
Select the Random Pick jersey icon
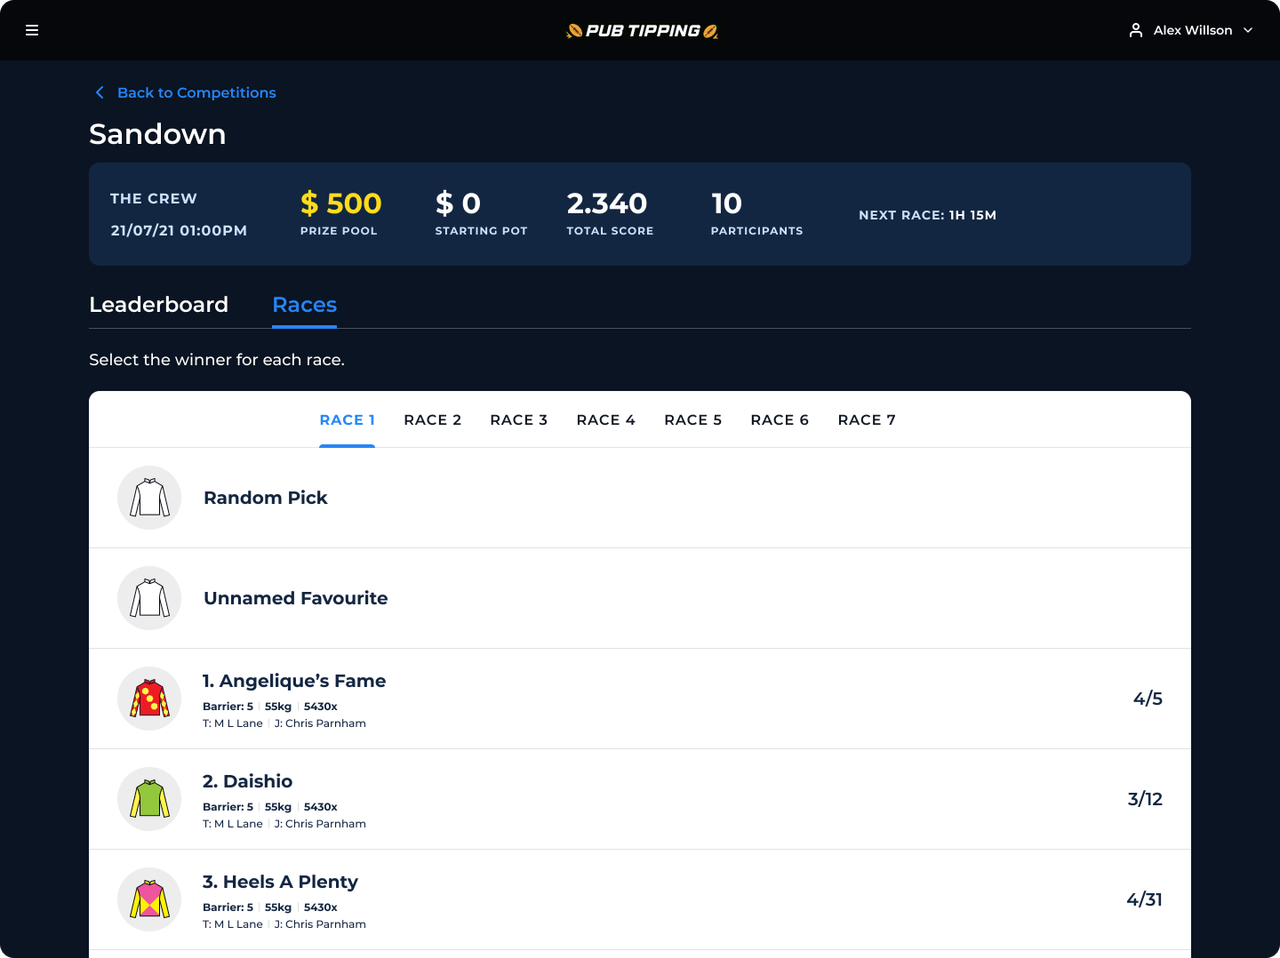point(149,498)
